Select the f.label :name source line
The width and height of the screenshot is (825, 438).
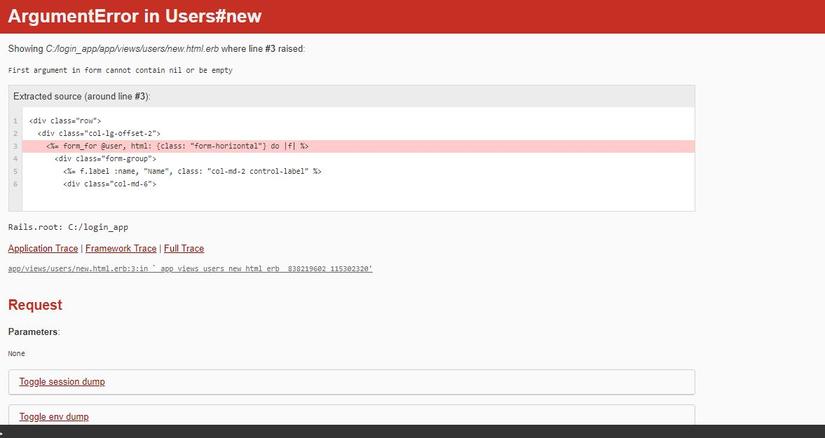coord(192,172)
